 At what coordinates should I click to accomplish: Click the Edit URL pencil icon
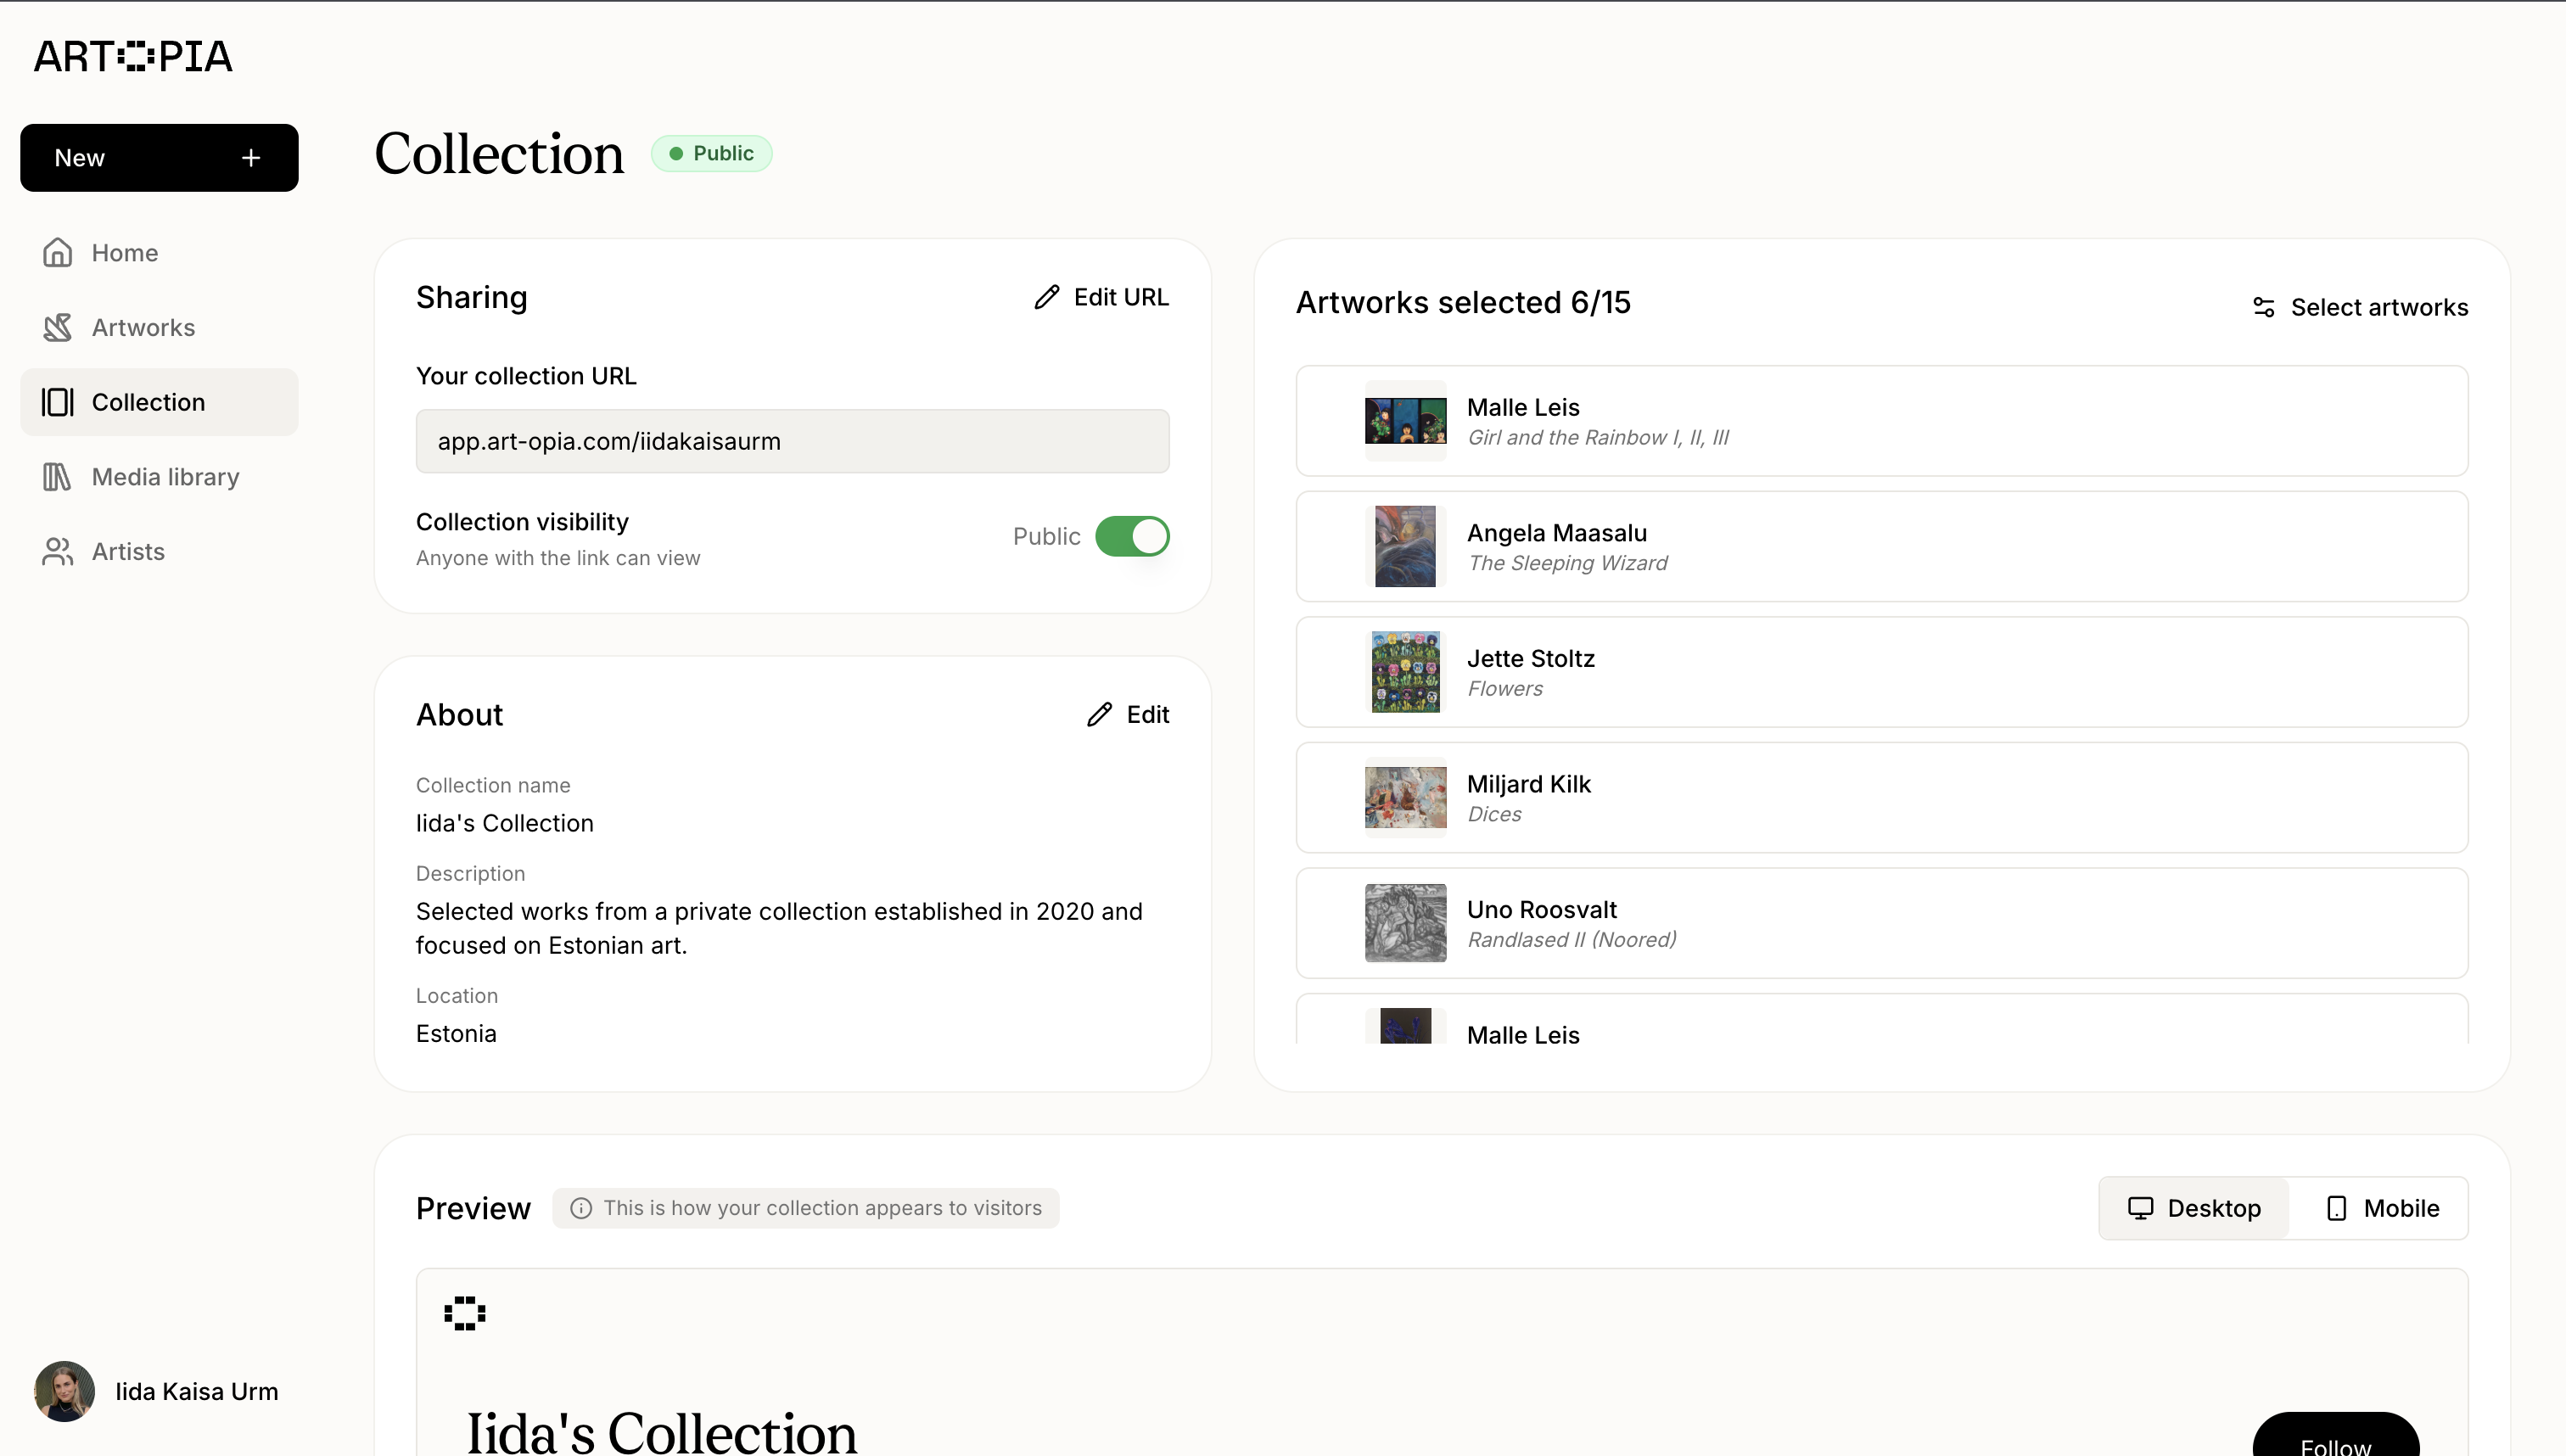[x=1047, y=297]
